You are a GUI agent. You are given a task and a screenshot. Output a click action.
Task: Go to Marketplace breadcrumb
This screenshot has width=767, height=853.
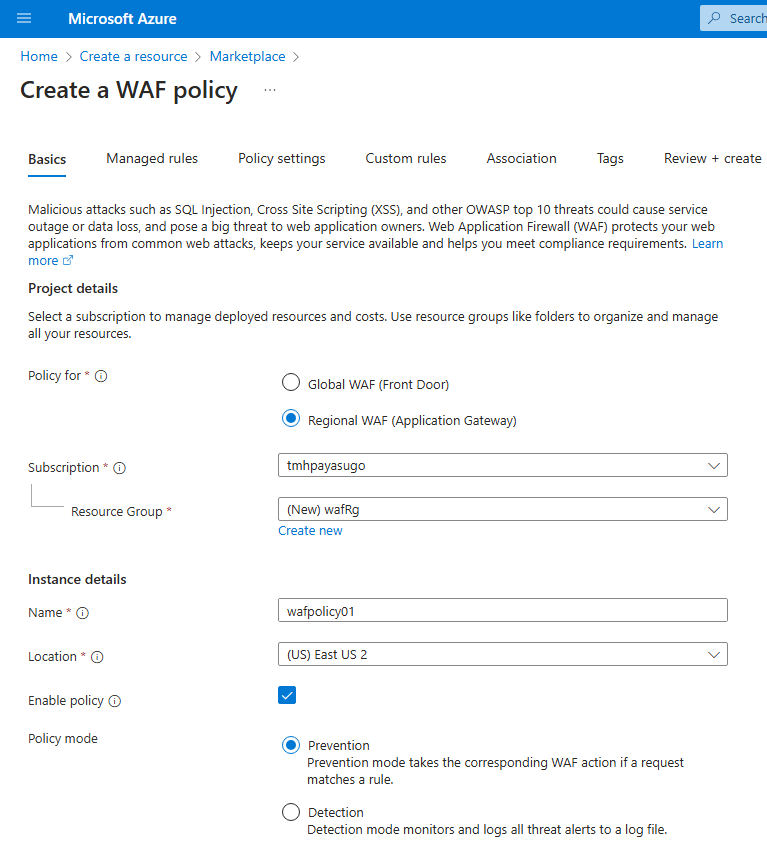[247, 56]
